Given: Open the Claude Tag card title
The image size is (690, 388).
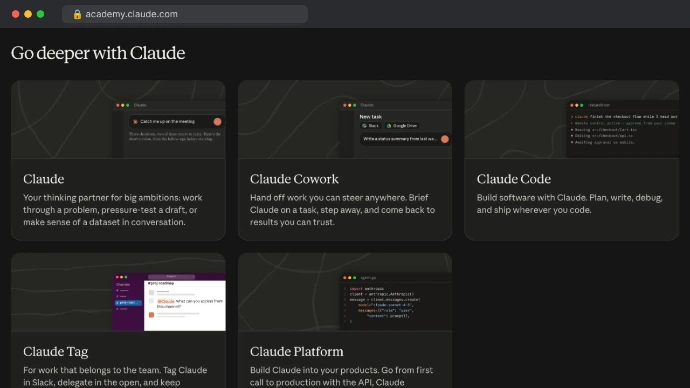Looking at the screenshot, I should coord(55,351).
